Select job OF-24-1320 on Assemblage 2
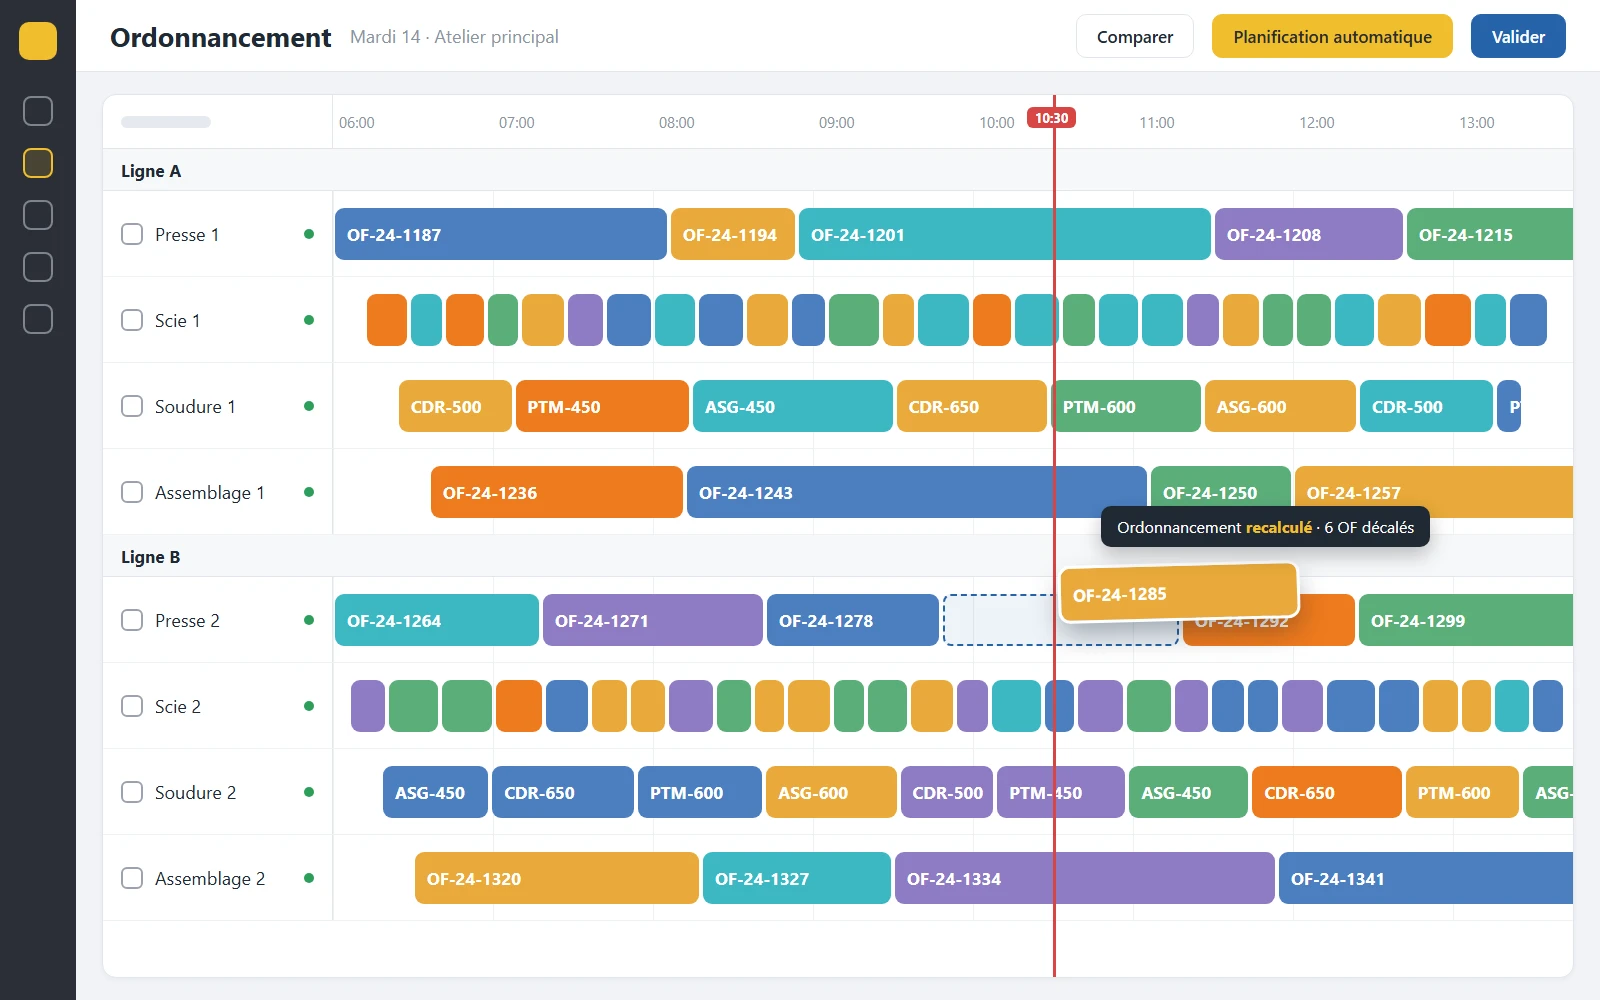Image resolution: width=1600 pixels, height=1000 pixels. tap(557, 878)
